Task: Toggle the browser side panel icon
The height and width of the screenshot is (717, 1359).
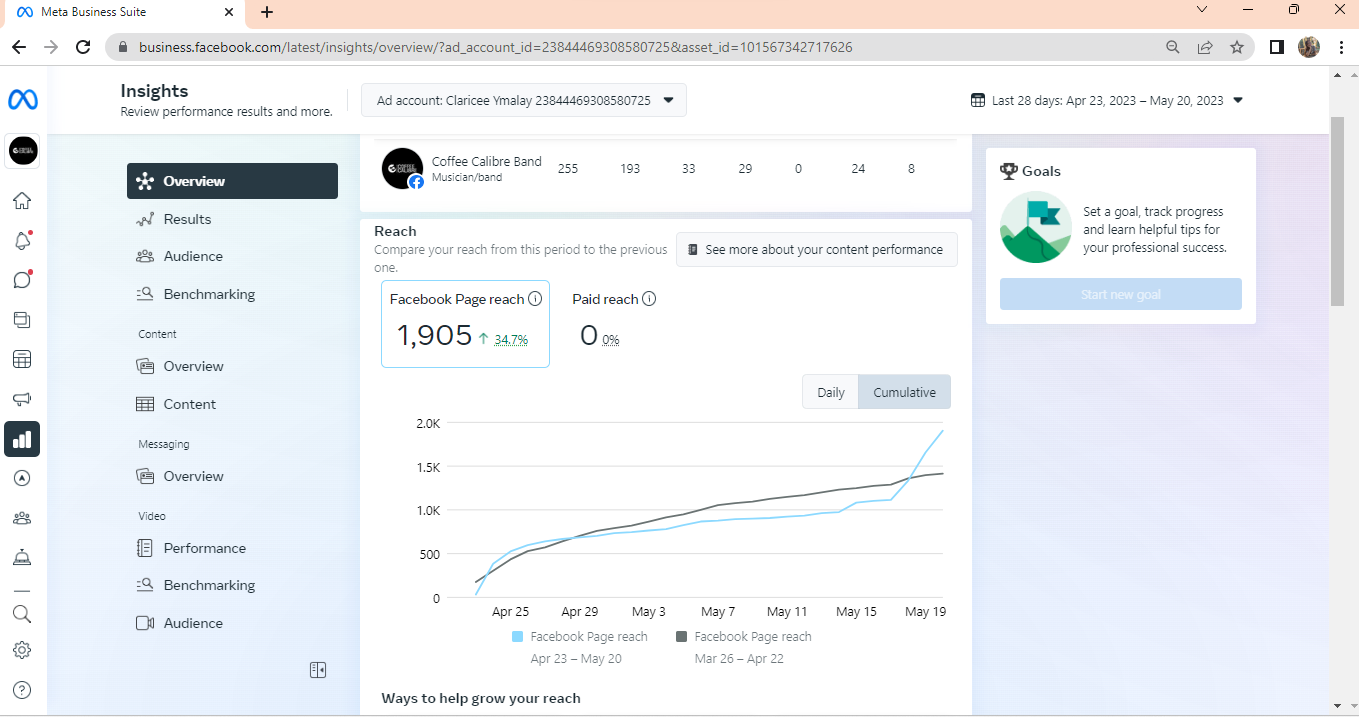Action: [1277, 47]
